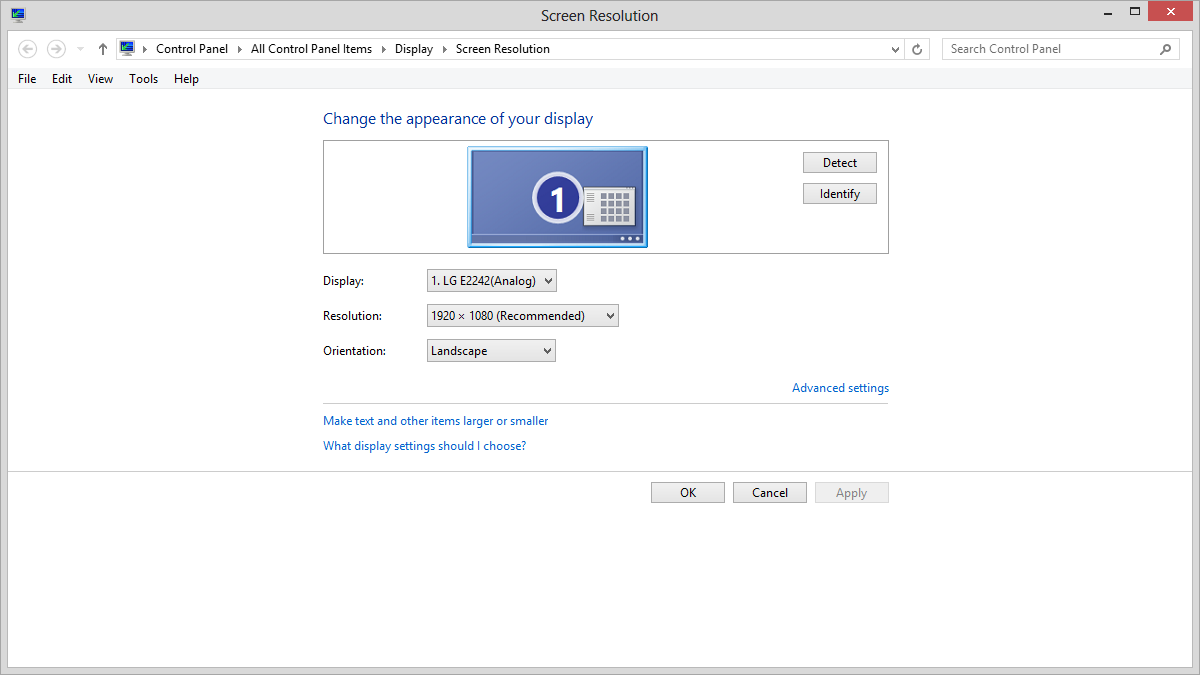This screenshot has height=675, width=1200.
Task: Click Screen Resolution breadcrumb
Action: (503, 49)
